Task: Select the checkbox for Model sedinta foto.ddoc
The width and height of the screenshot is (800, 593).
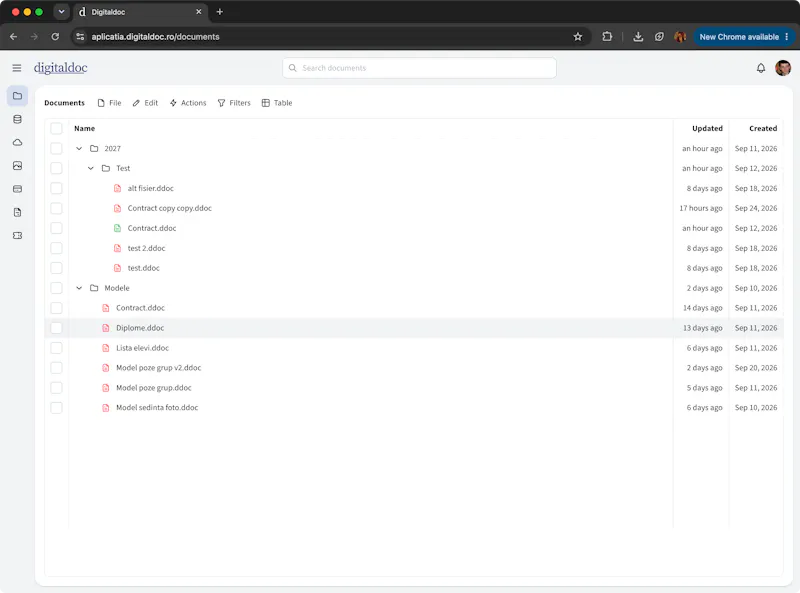Action: click(56, 408)
